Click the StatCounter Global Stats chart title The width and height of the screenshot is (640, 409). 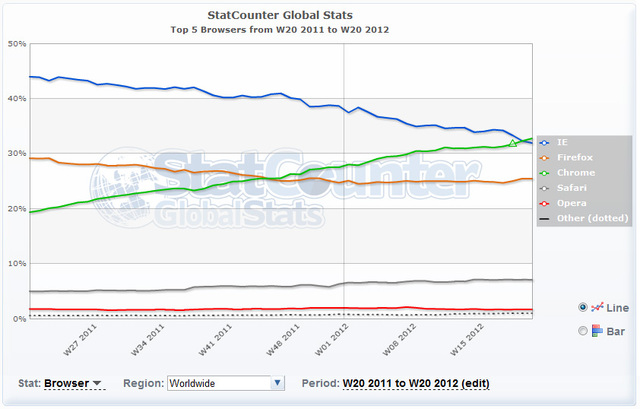[280, 16]
